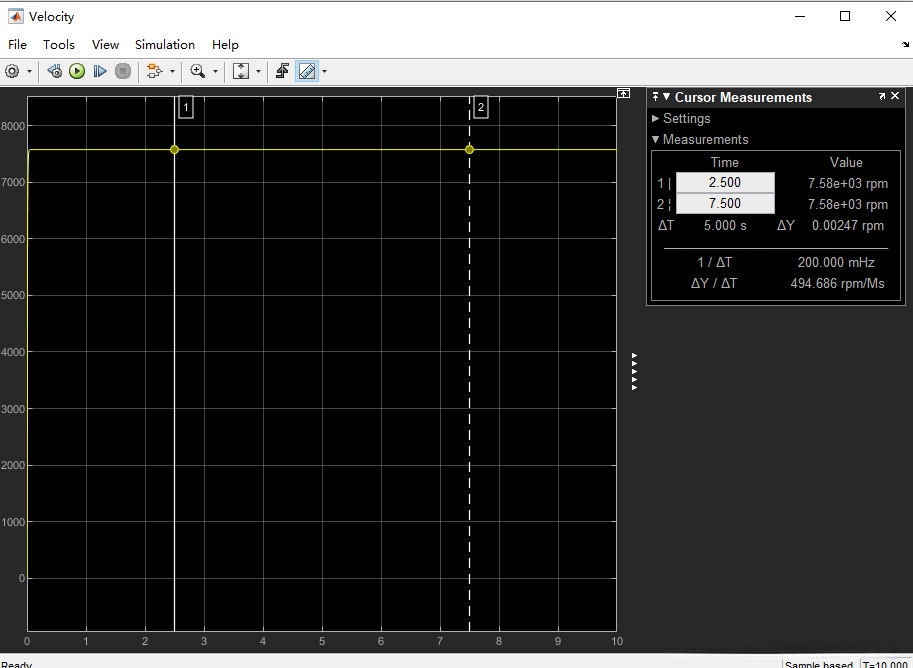The image size is (913, 668).
Task: Click the Step Forward icon
Action: pyautogui.click(x=100, y=71)
